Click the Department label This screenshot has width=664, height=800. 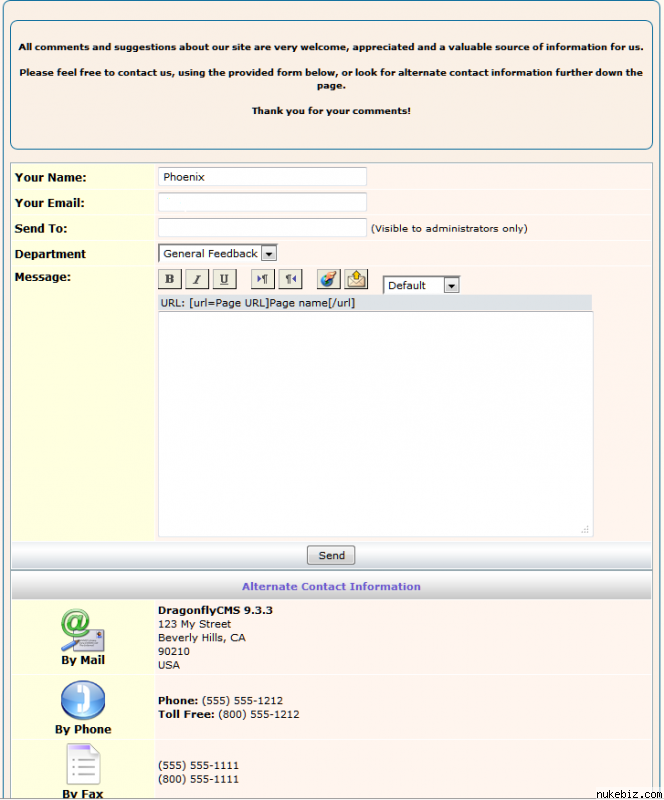50,254
